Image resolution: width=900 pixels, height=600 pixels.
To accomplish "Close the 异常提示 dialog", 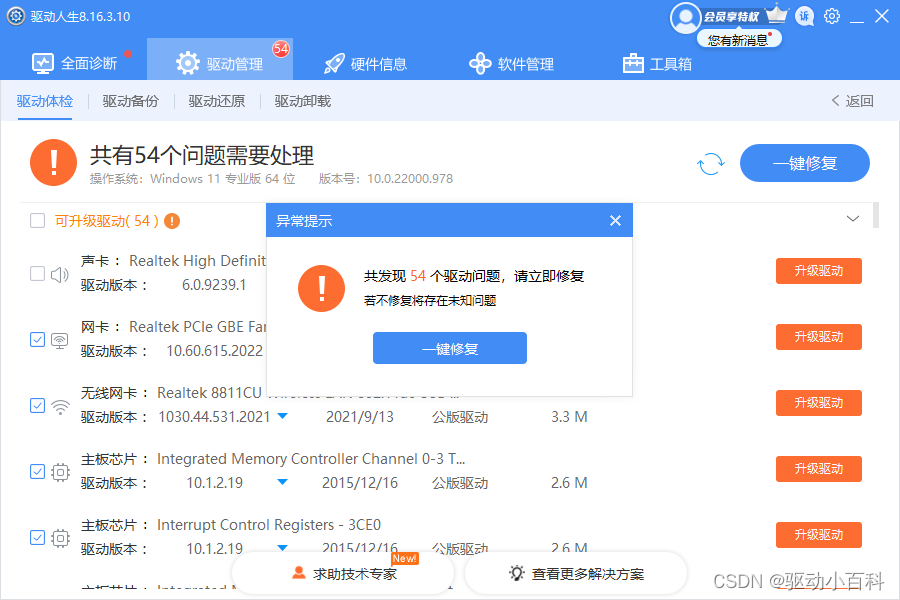I will [615, 220].
